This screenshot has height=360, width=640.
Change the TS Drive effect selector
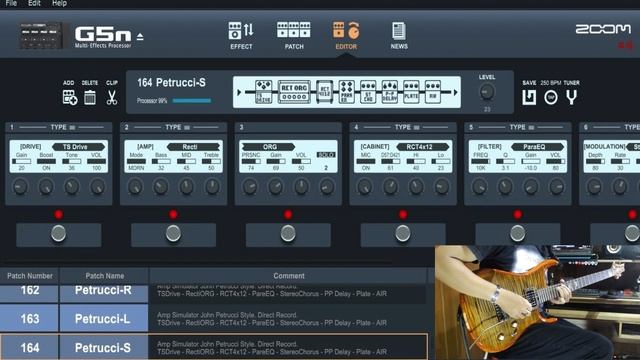click(x=78, y=147)
